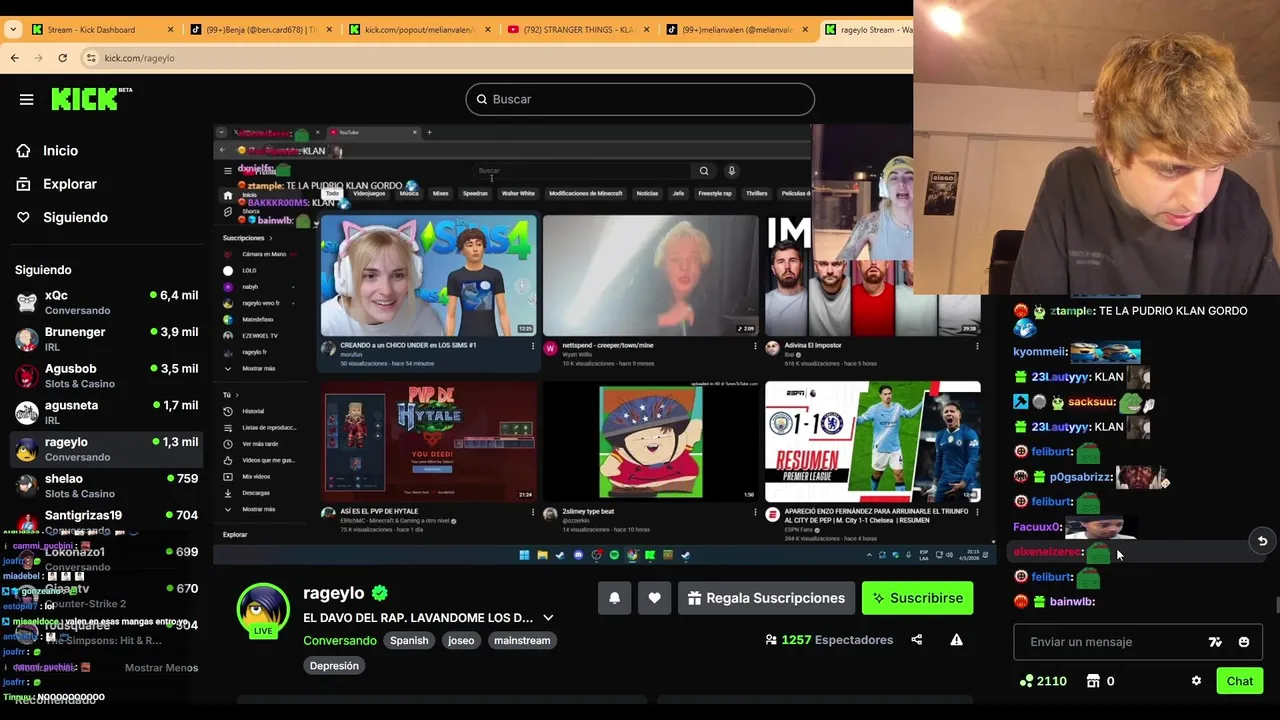Click the green Suscribirse button
Image resolution: width=1280 pixels, height=720 pixels.
pyautogui.click(x=917, y=598)
